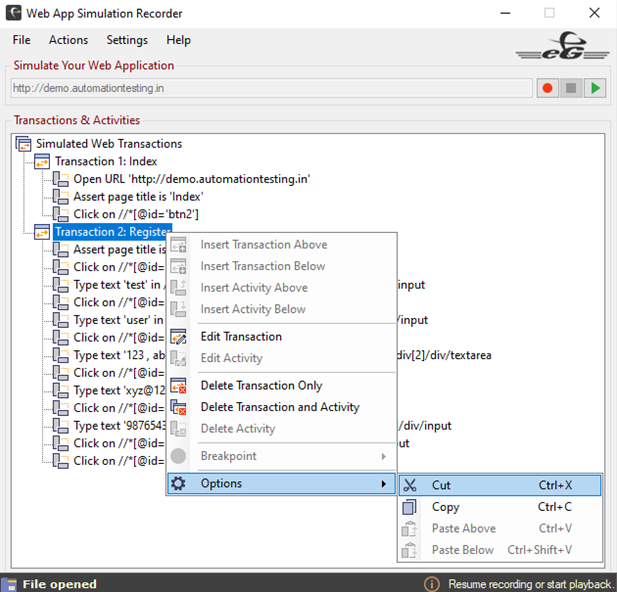Click the Insert Transaction Above icon
Viewport: 617px width, 592px height.
coord(178,245)
